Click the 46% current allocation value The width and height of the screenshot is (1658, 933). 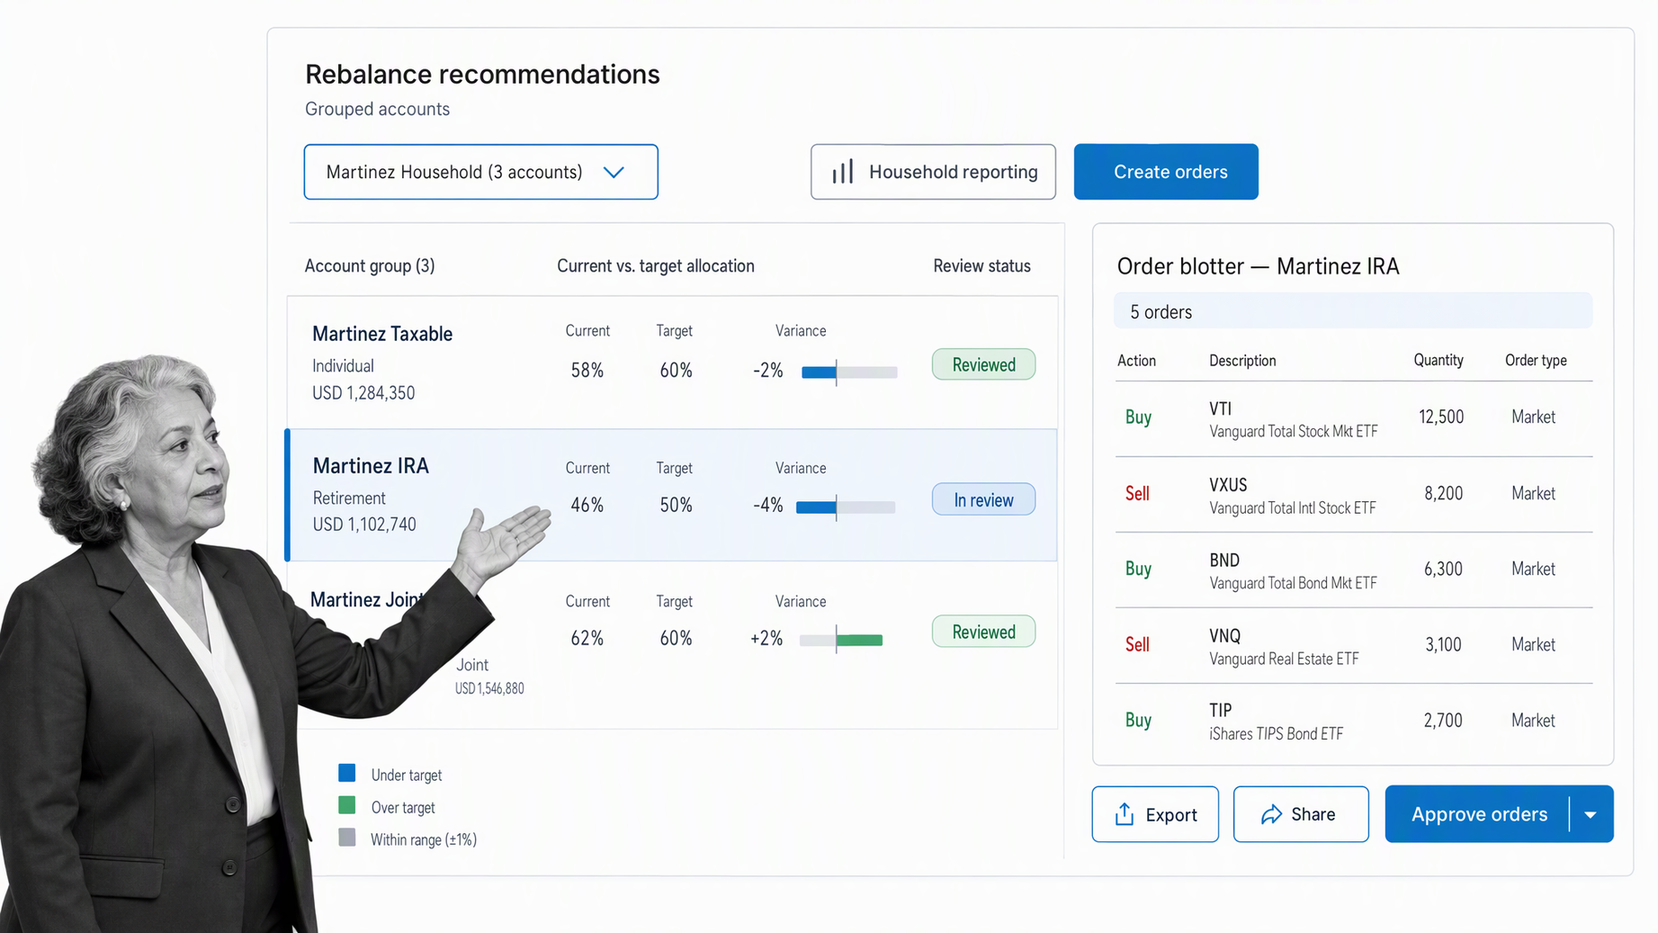pyautogui.click(x=587, y=505)
